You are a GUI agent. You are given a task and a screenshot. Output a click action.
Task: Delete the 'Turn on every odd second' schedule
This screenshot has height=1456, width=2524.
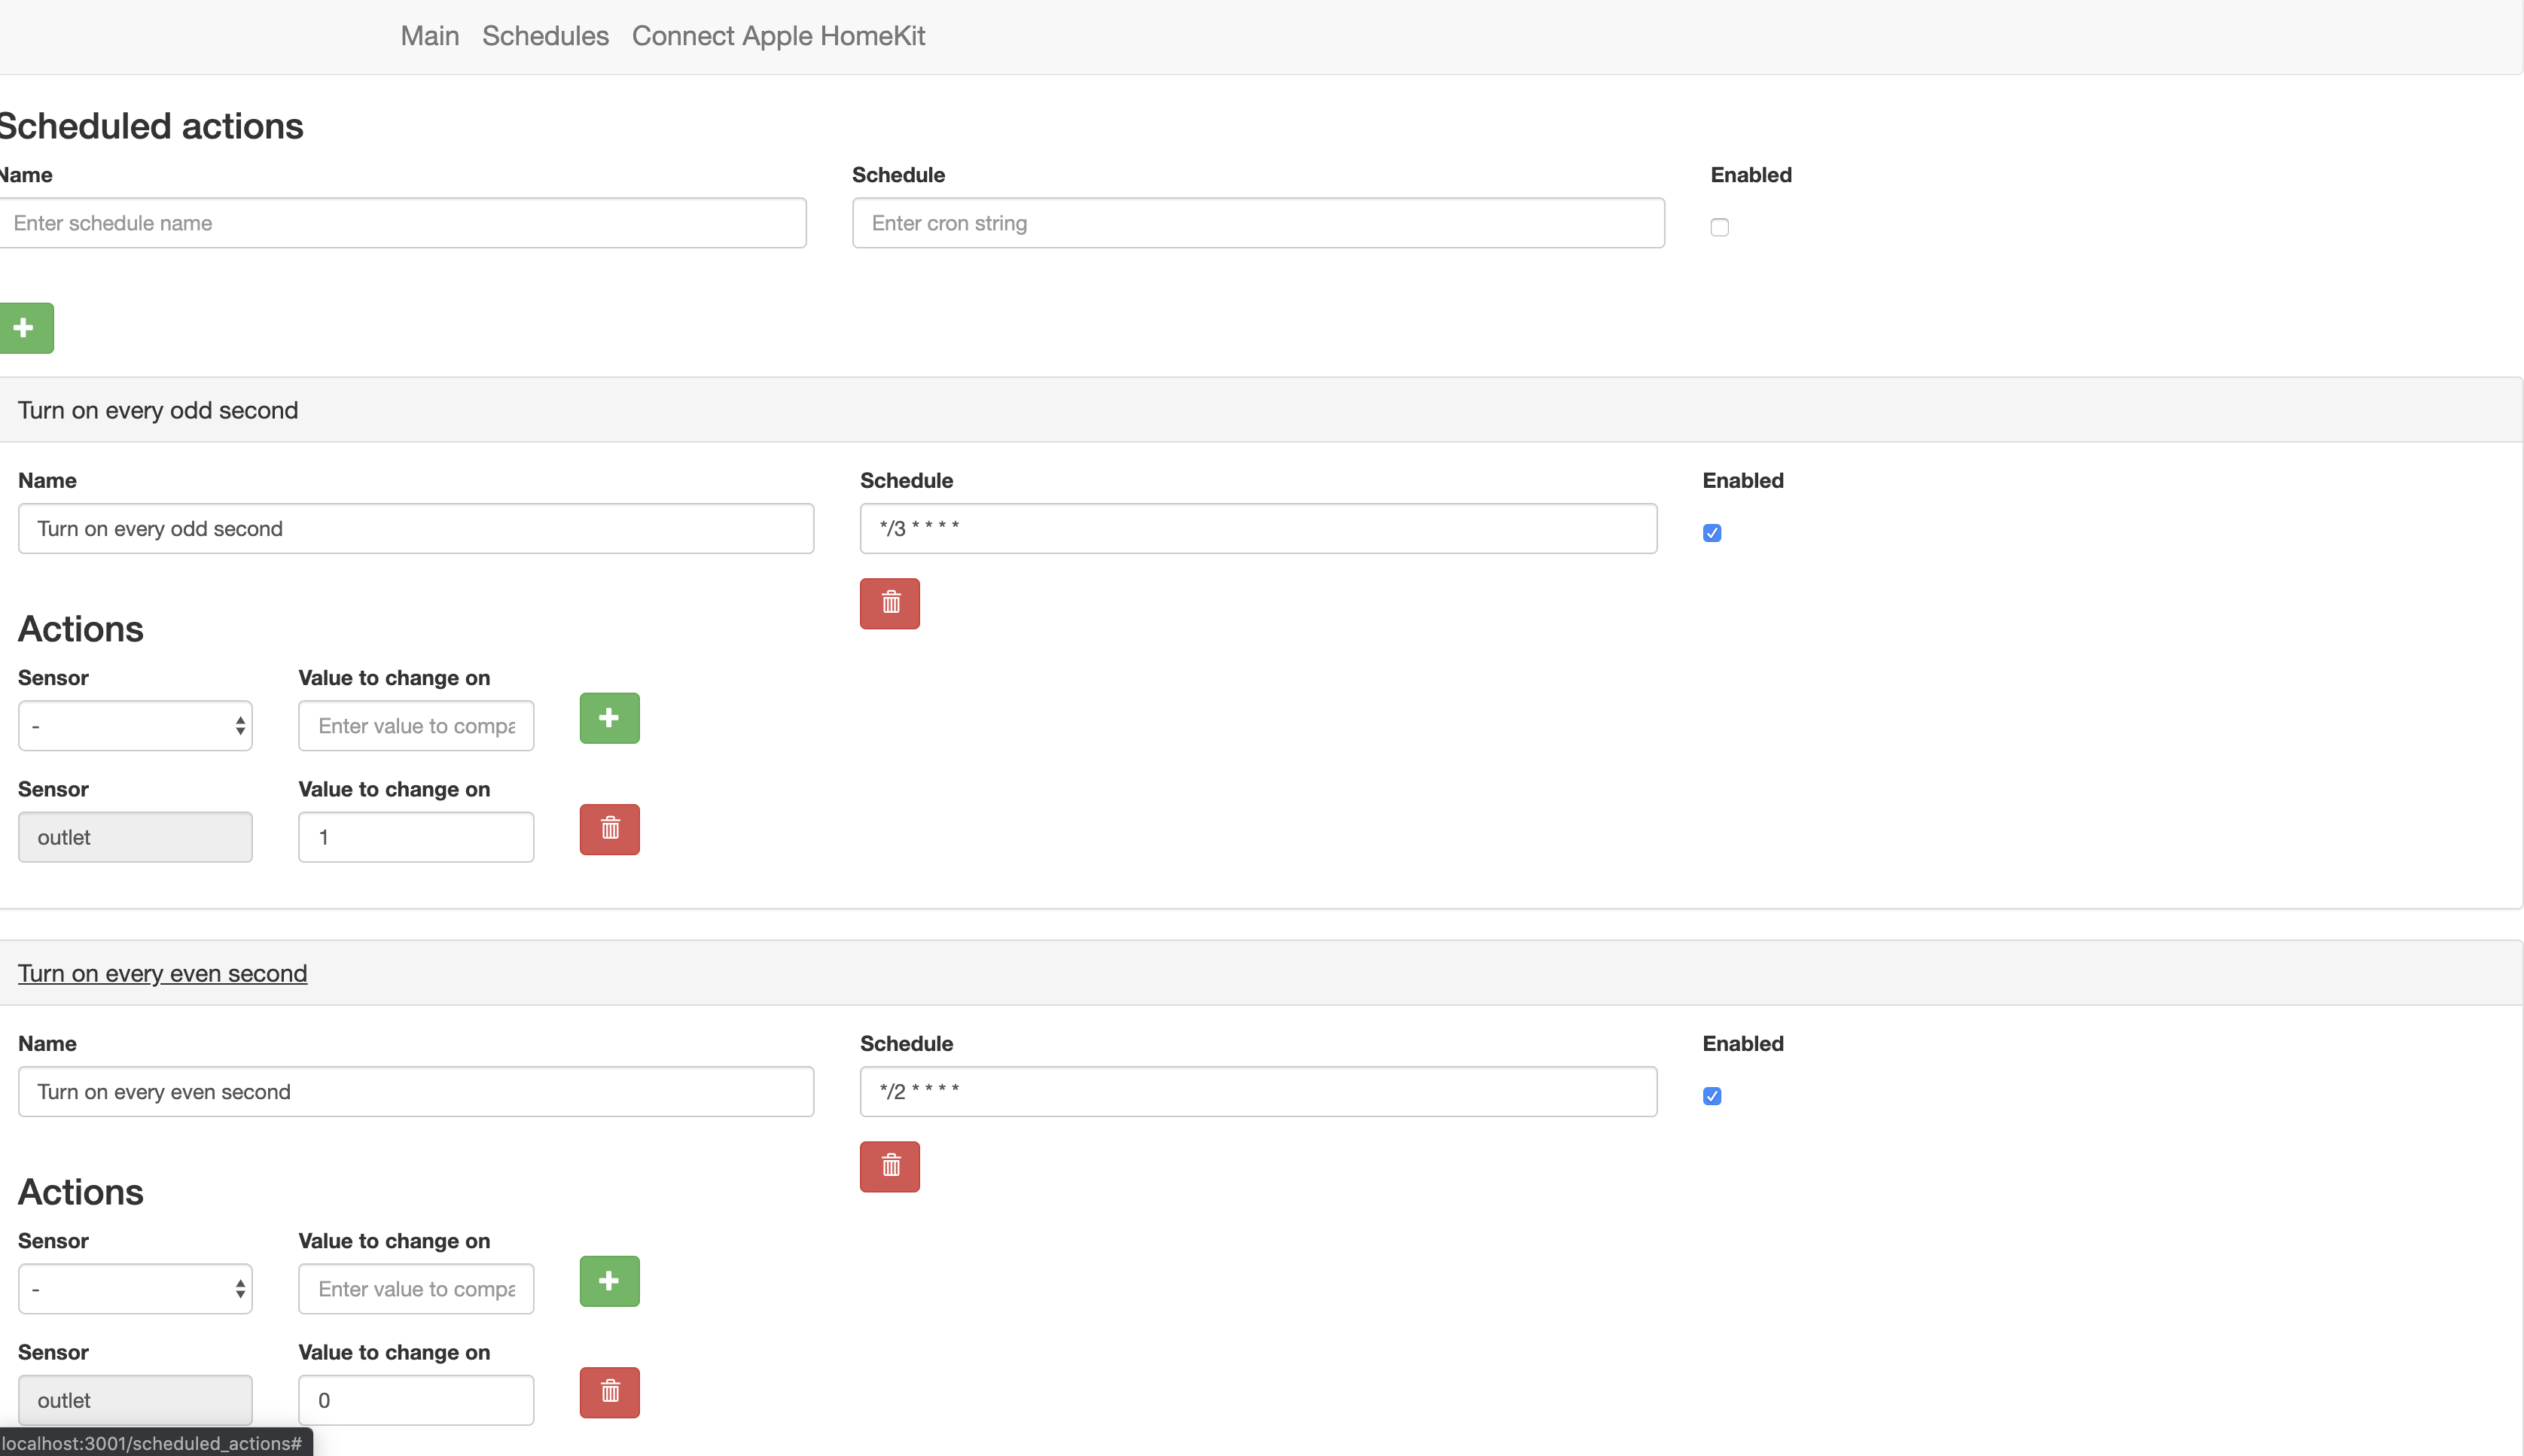click(889, 603)
